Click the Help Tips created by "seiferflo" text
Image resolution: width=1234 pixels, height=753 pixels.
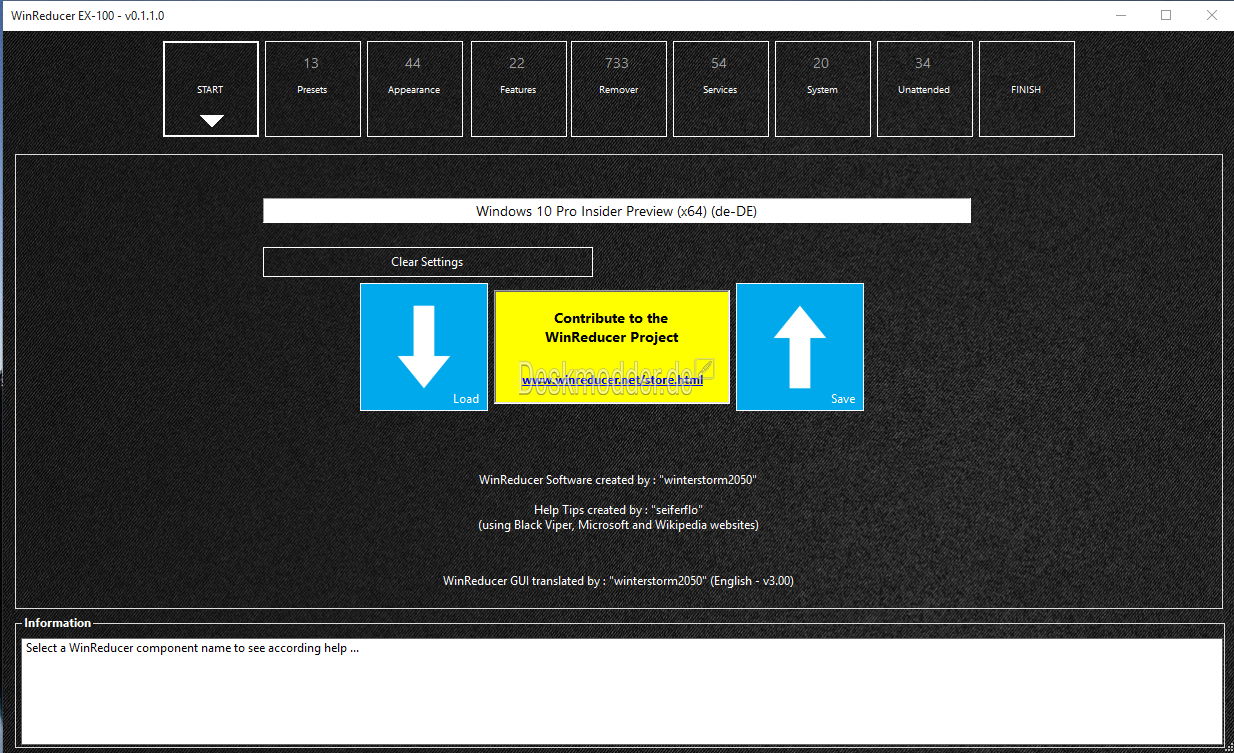617,510
